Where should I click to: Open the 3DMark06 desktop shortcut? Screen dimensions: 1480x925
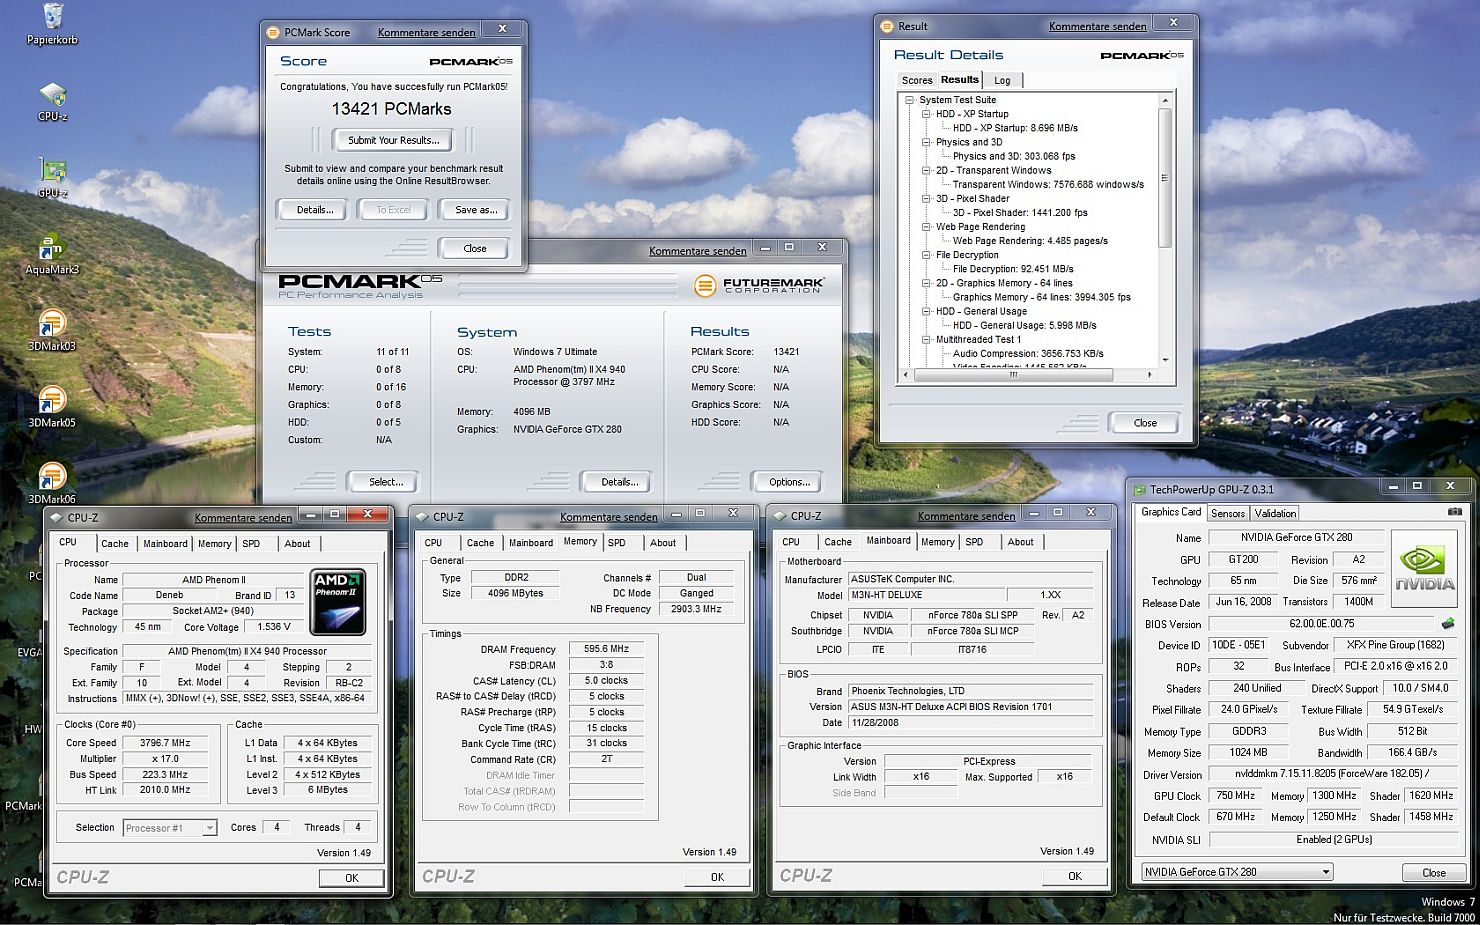point(52,483)
